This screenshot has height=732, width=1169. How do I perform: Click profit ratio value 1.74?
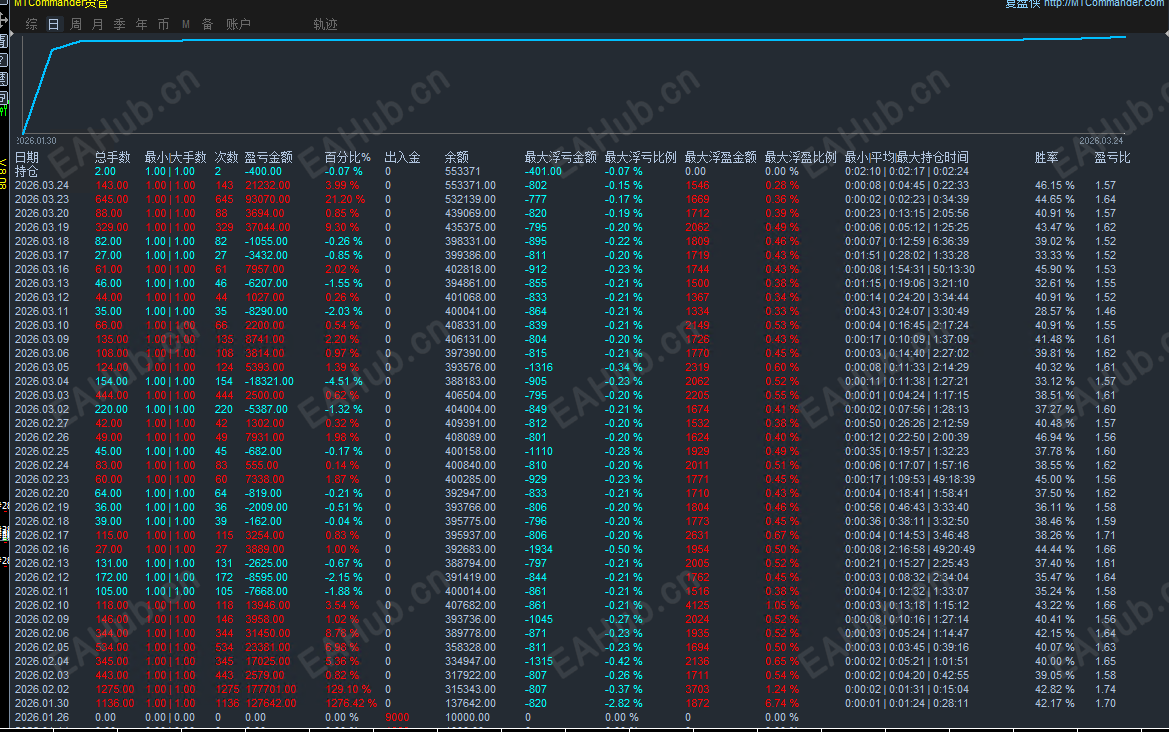coord(1106,690)
